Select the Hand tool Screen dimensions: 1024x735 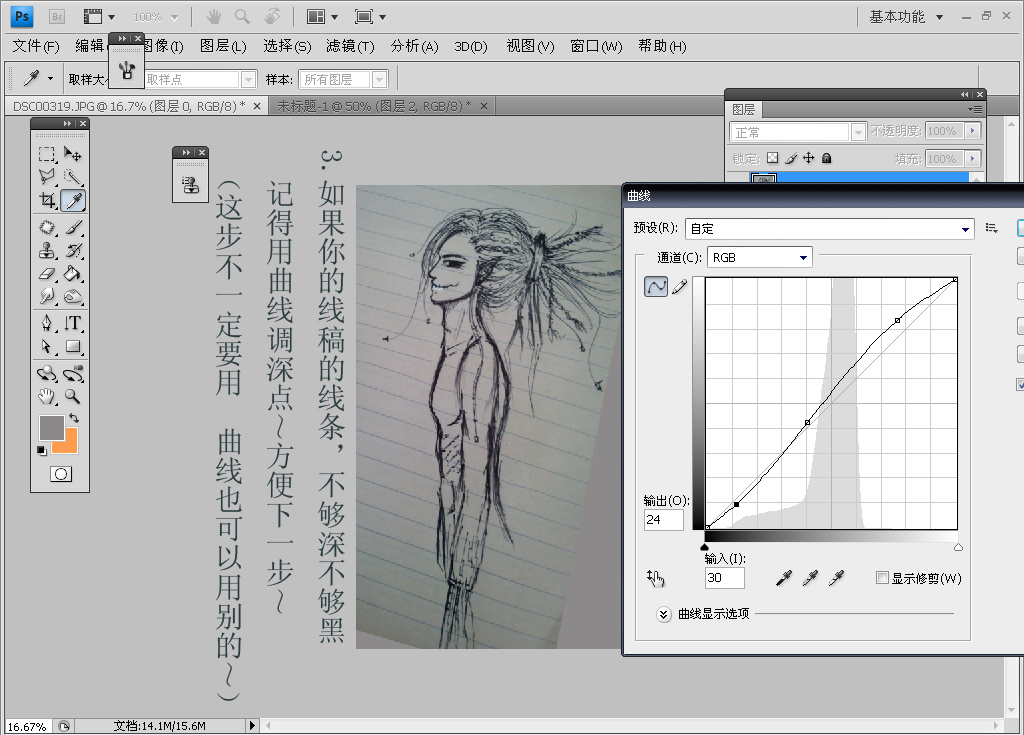pyautogui.click(x=47, y=397)
